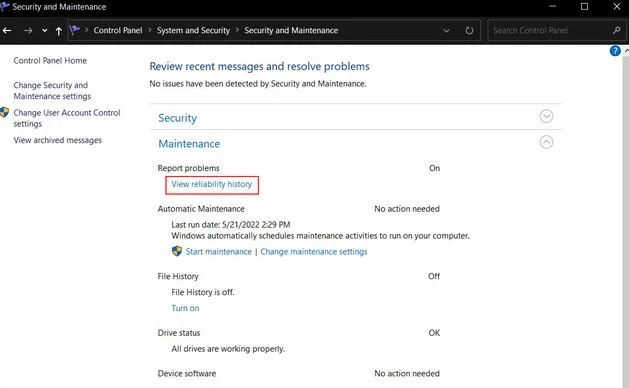Click the 'Review recent messages and resolve problems' heading
The height and width of the screenshot is (388, 629).
tap(259, 66)
